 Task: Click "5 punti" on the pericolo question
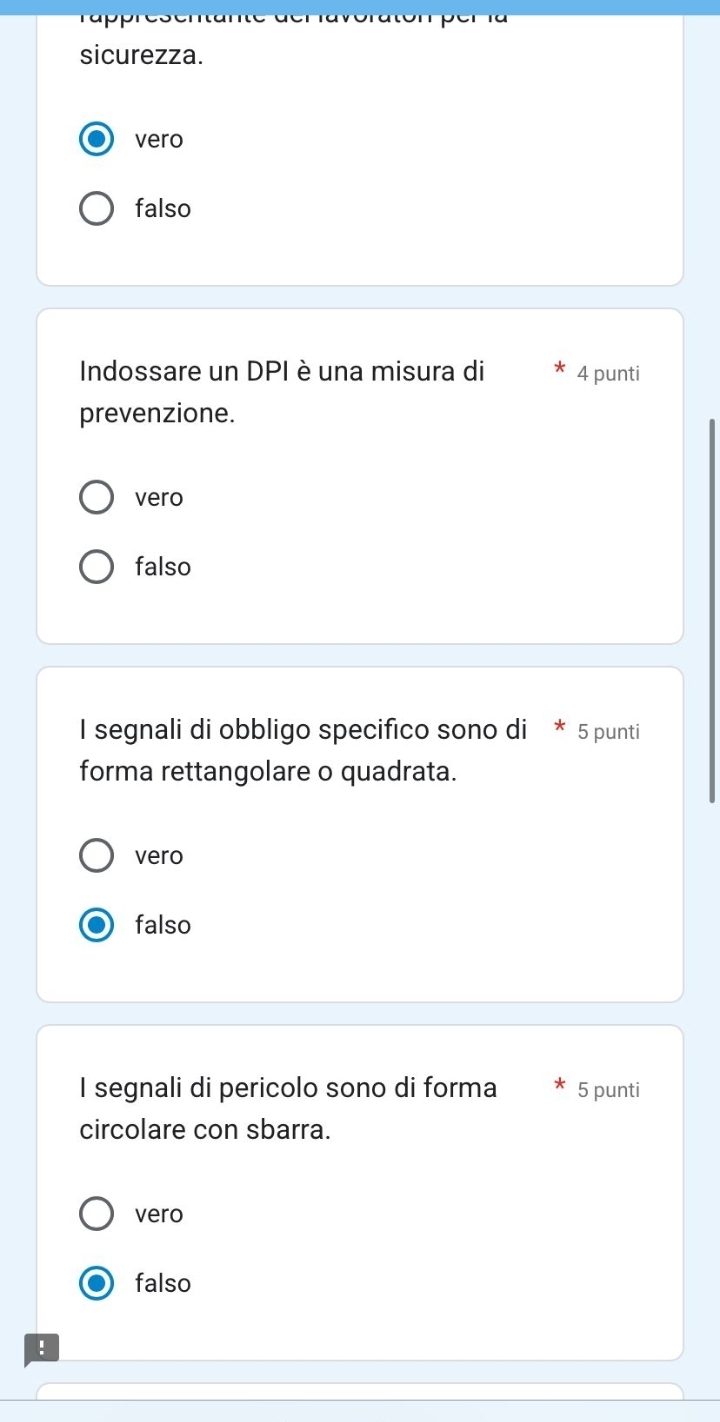[x=608, y=1090]
